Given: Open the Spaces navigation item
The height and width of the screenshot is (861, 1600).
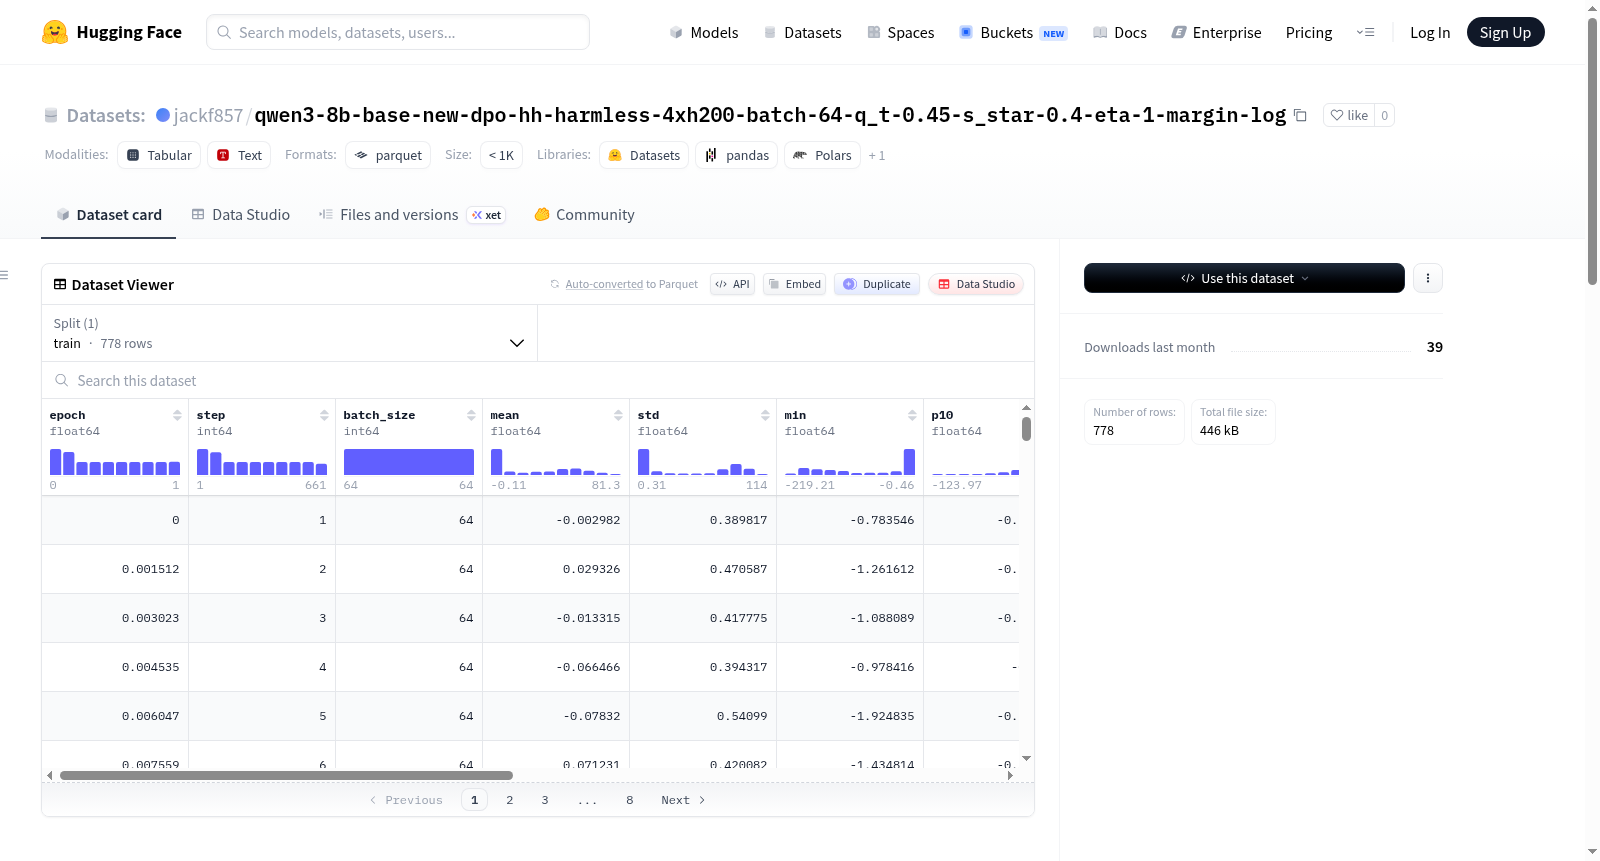Looking at the screenshot, I should coord(900,32).
